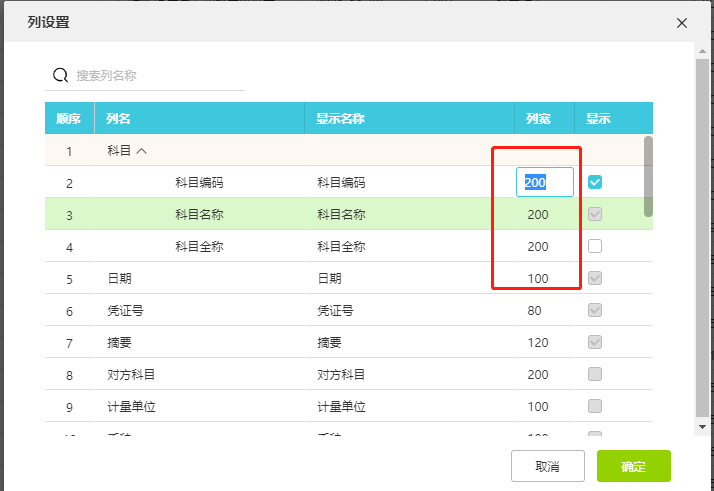714x491 pixels.
Task: Click the dialog scrollbar down arrow
Action: click(702, 426)
